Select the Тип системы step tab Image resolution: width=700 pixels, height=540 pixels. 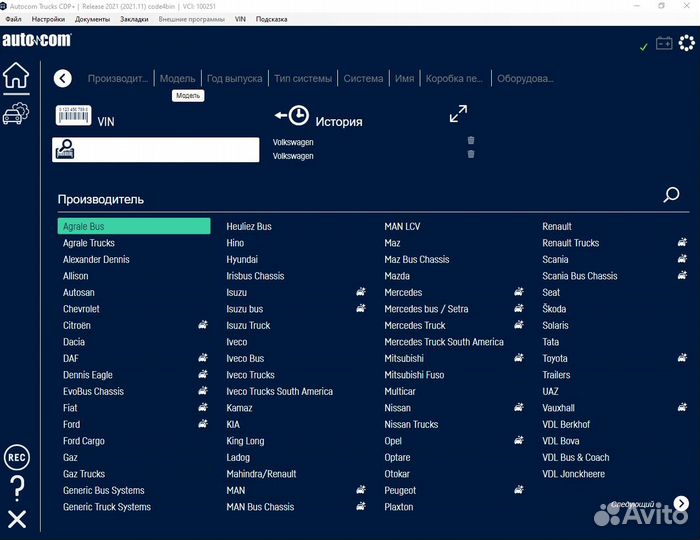point(302,78)
